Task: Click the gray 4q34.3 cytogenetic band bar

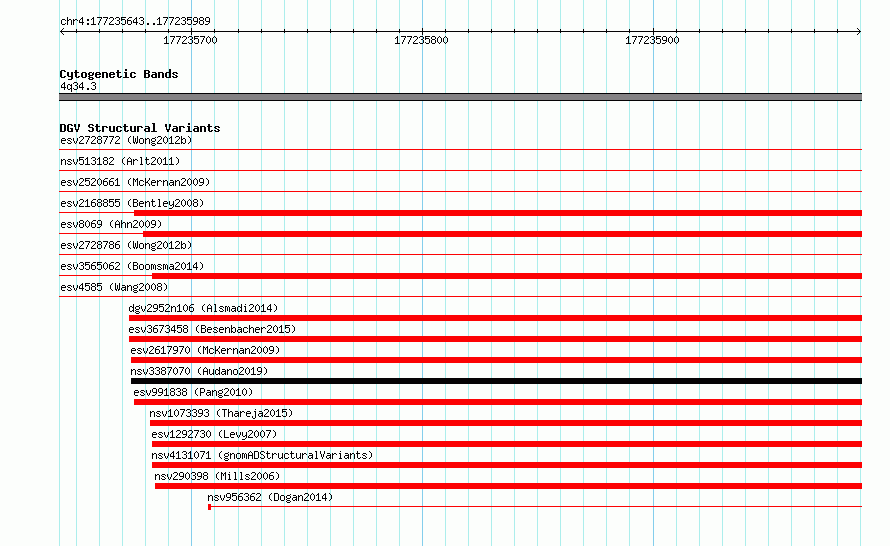Action: click(x=460, y=97)
